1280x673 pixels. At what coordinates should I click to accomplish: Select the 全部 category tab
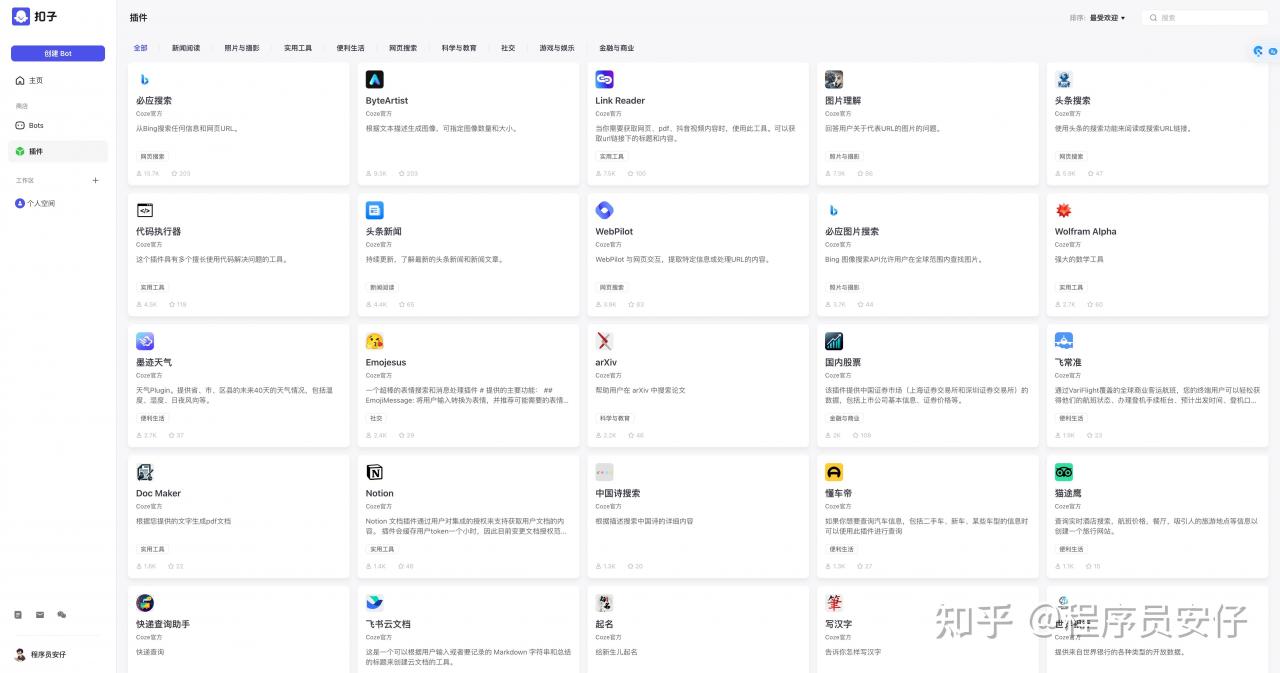(x=141, y=48)
